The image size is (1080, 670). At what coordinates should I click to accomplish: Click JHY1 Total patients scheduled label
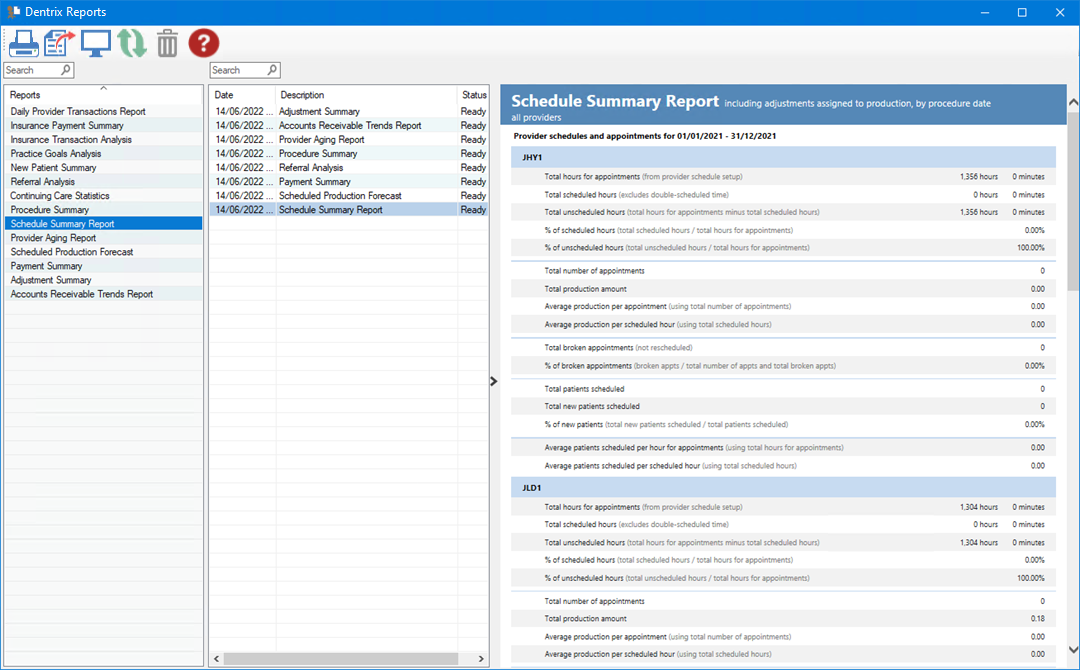tap(584, 389)
